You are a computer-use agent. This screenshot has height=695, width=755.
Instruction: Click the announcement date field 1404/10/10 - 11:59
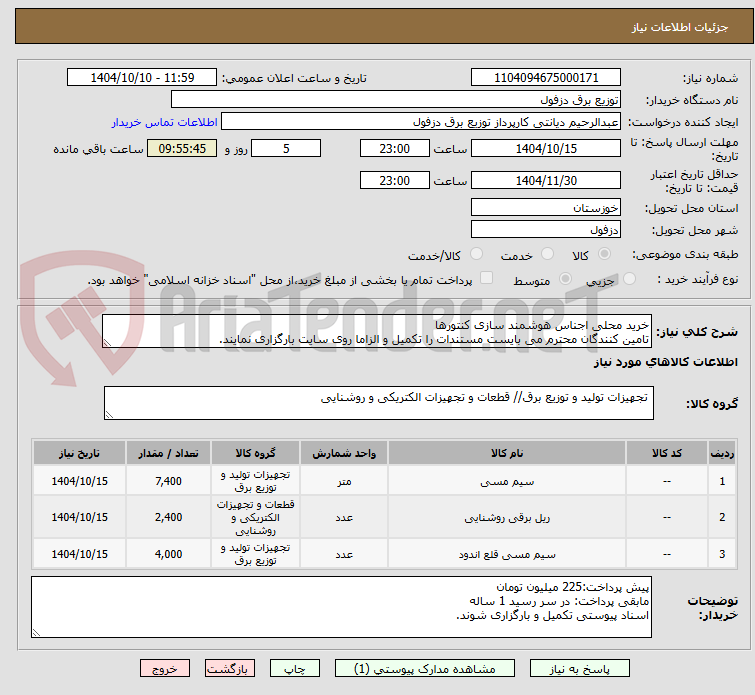[142, 78]
